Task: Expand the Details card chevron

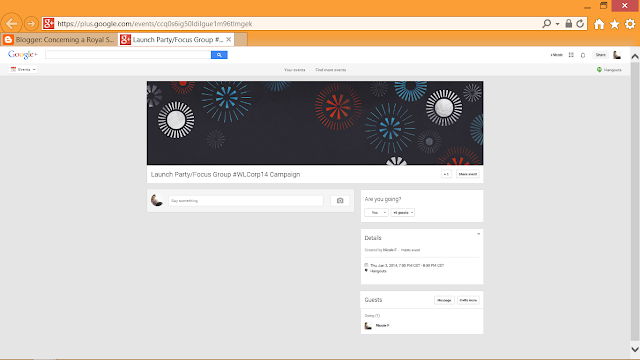Action: click(x=478, y=234)
